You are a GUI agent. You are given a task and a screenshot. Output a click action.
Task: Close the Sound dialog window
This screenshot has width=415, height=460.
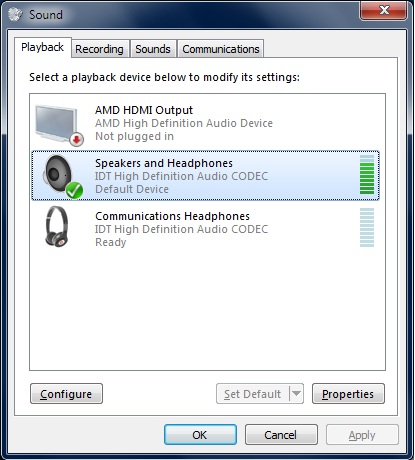[384, 10]
